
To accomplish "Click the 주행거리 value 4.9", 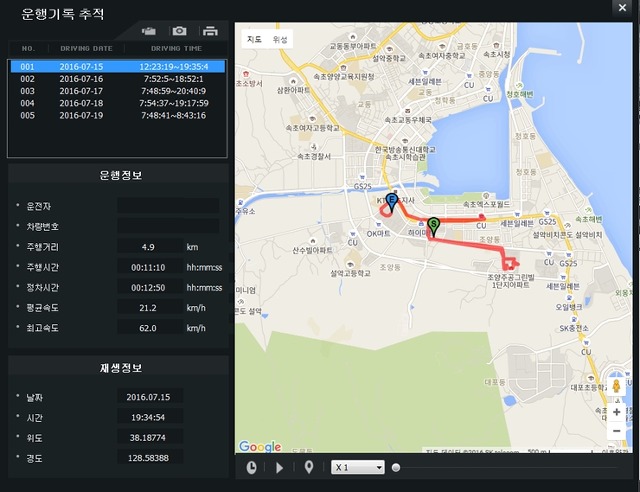I will (150, 247).
